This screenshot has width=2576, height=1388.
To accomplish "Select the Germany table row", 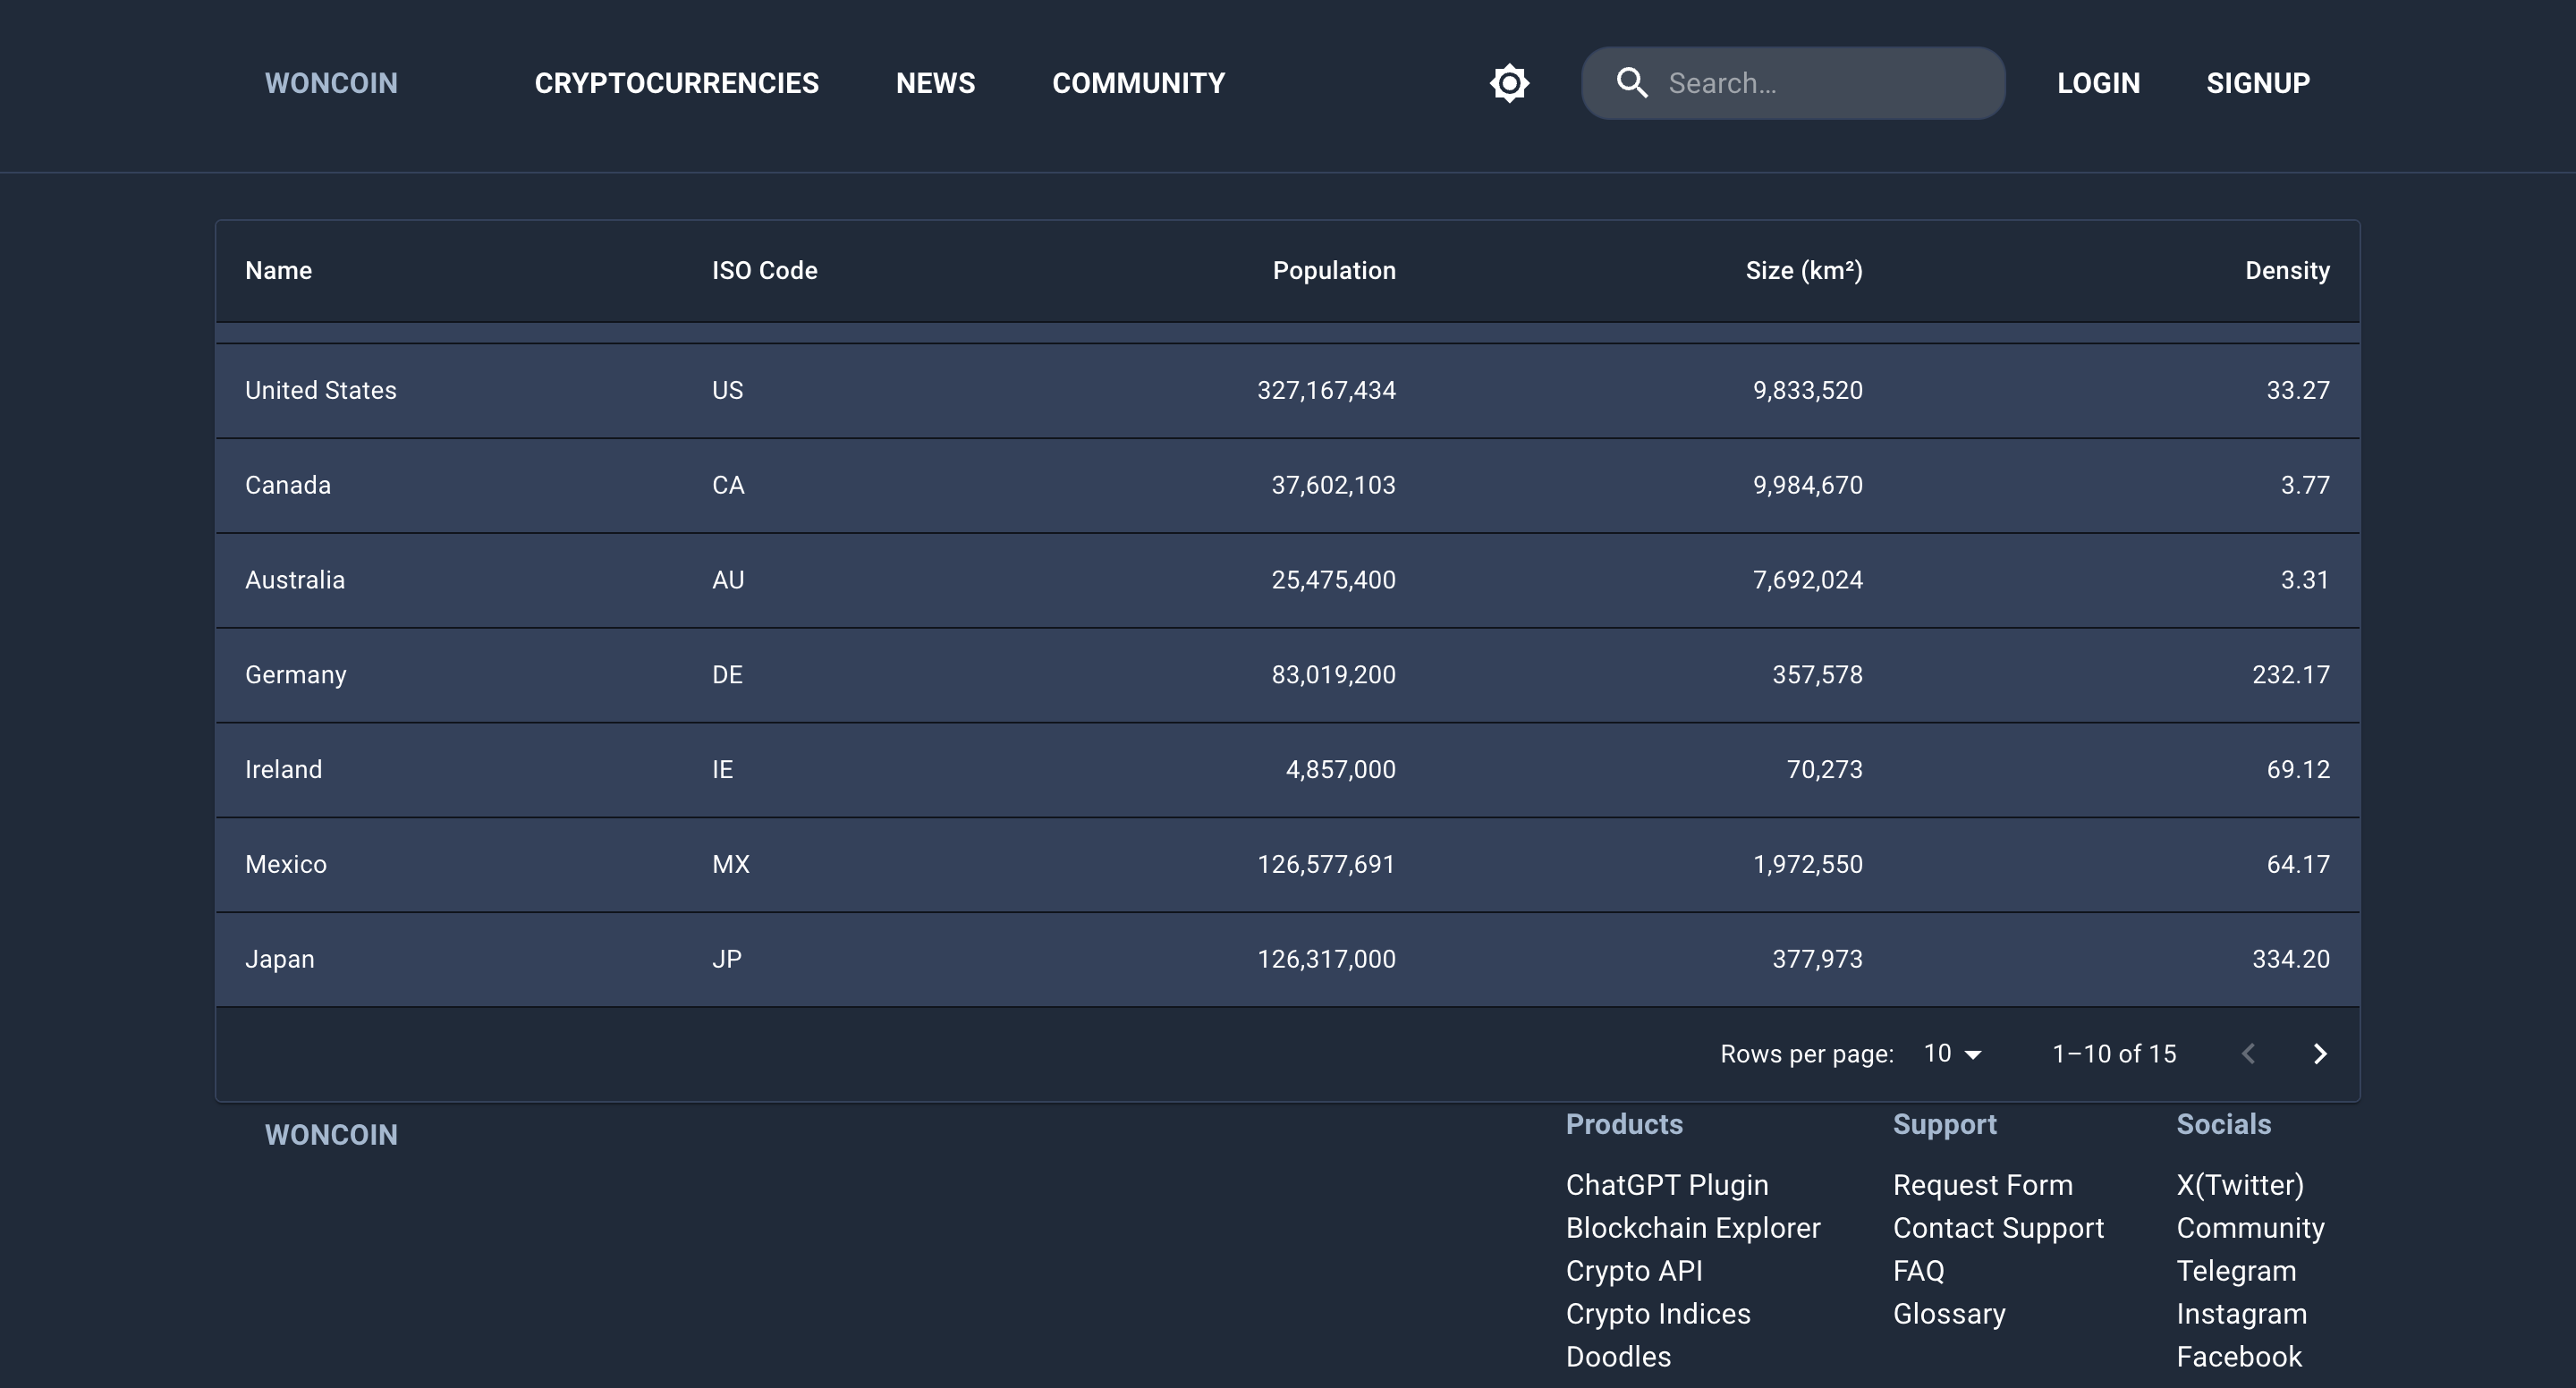I will [1287, 675].
